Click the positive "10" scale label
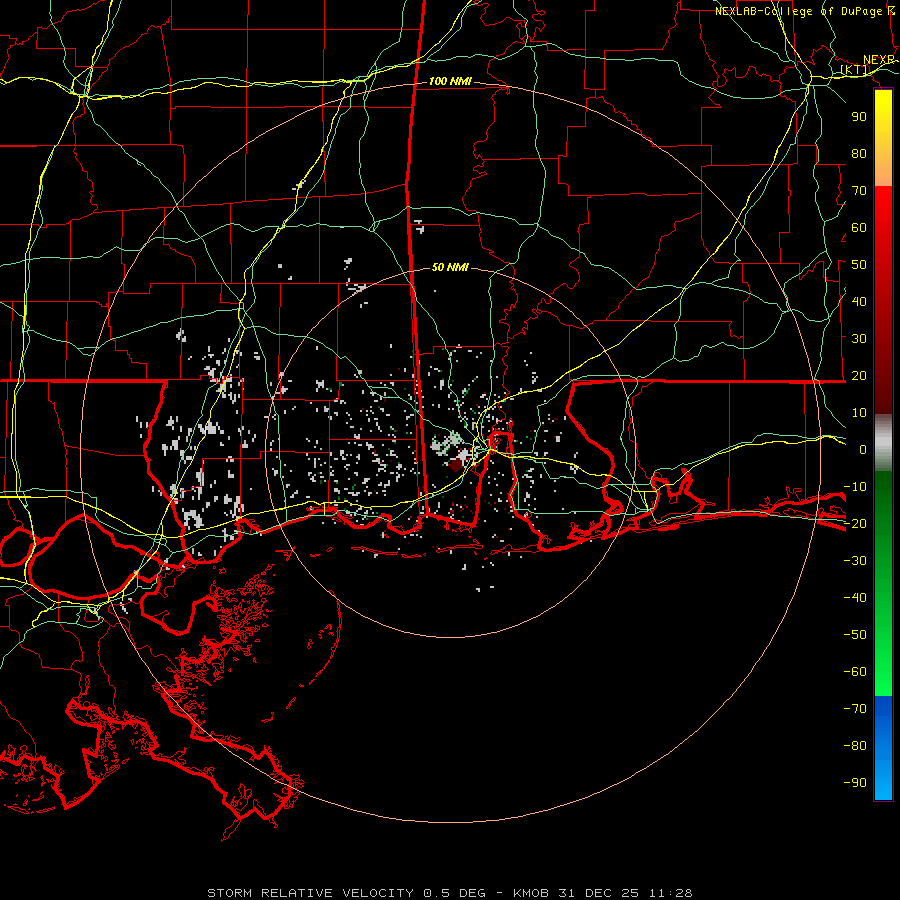The width and height of the screenshot is (900, 900). pyautogui.click(x=859, y=413)
